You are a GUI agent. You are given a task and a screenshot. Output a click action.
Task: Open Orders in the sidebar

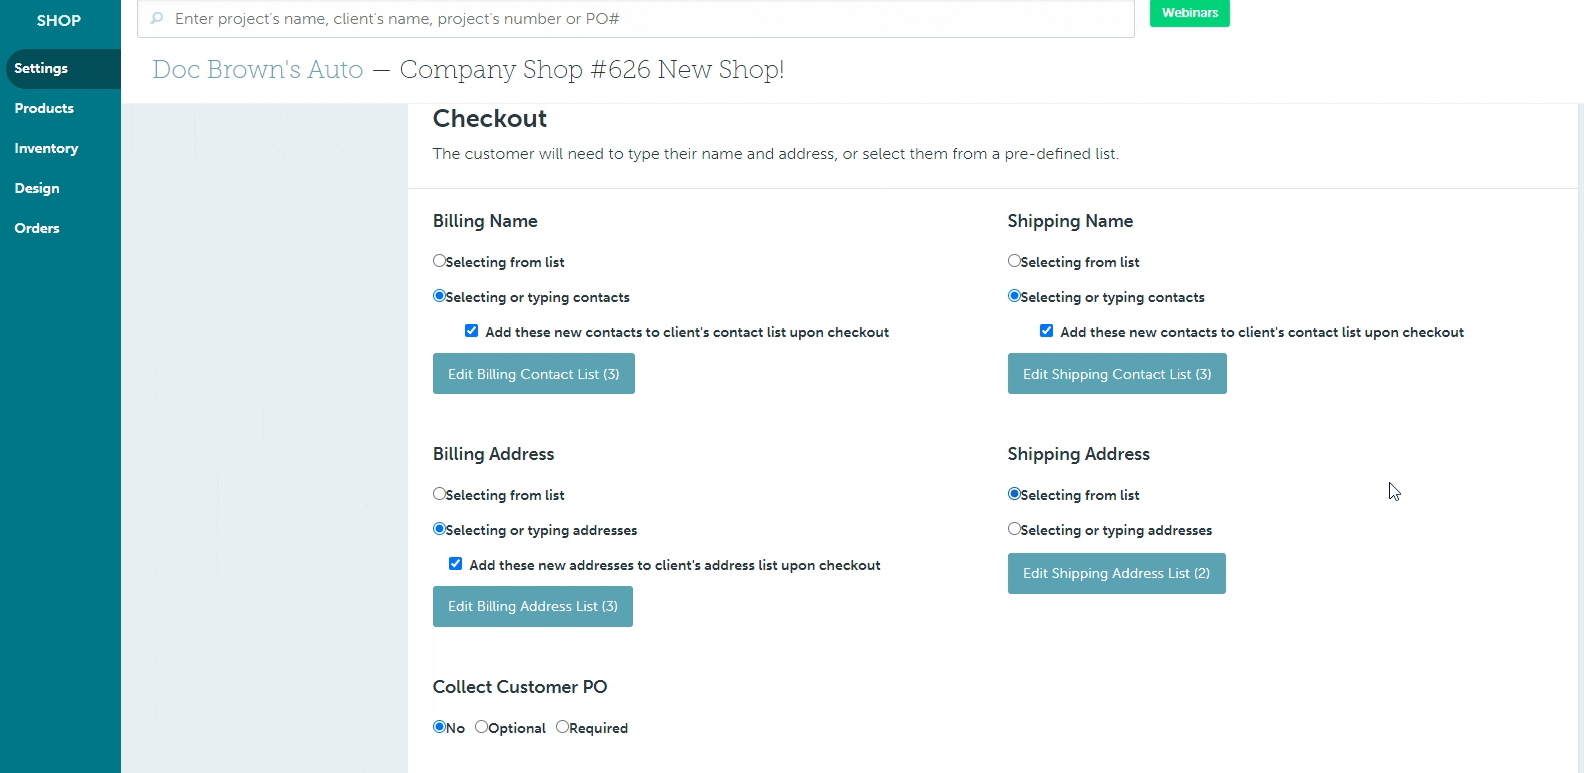click(37, 228)
